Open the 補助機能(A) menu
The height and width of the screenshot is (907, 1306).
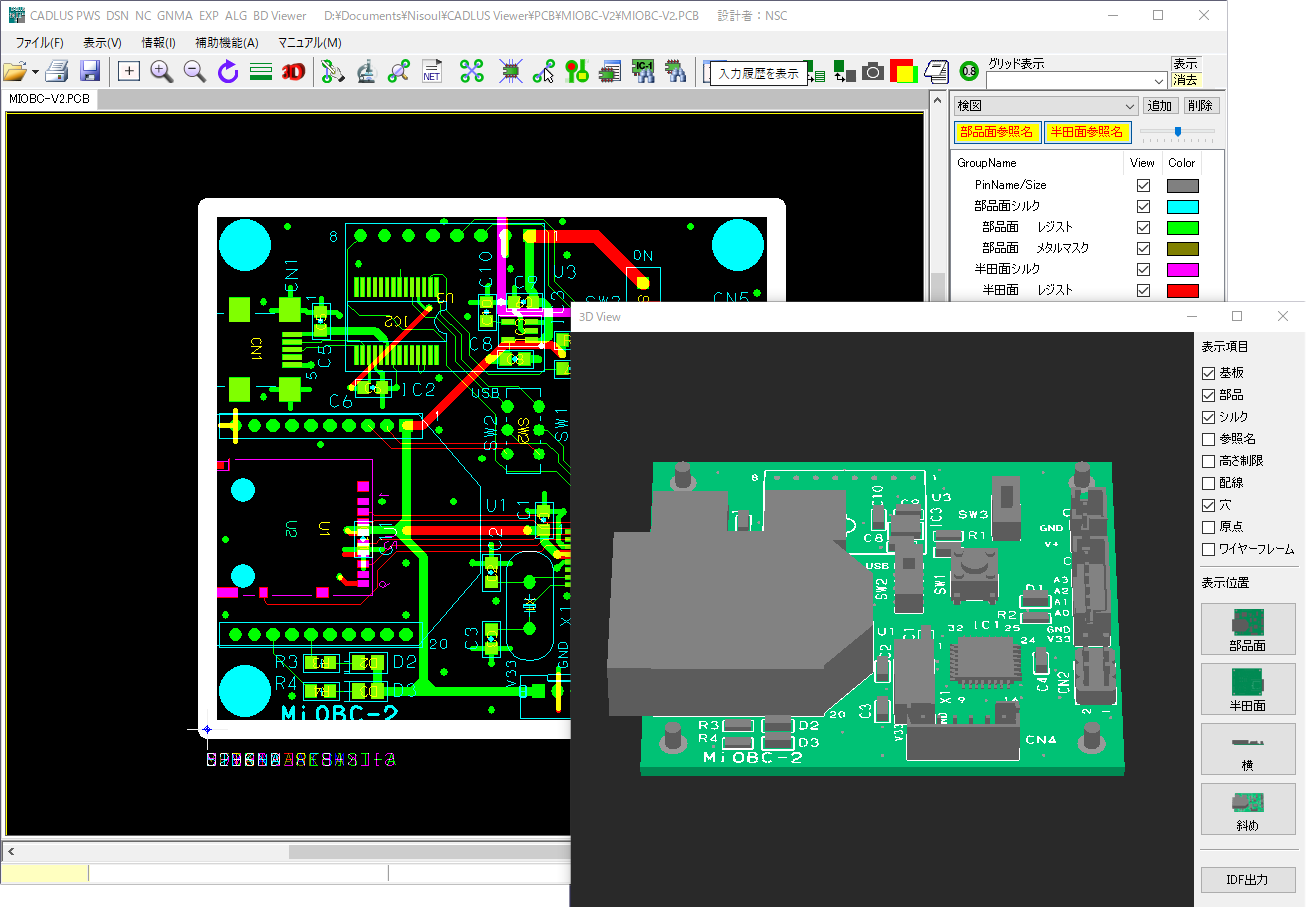pyautogui.click(x=227, y=43)
